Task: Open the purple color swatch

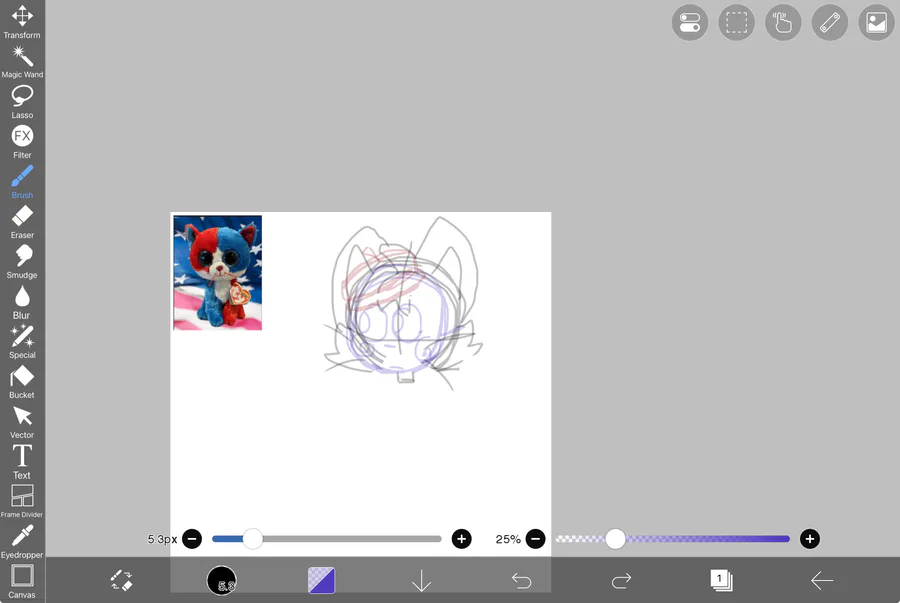Action: coord(321,580)
